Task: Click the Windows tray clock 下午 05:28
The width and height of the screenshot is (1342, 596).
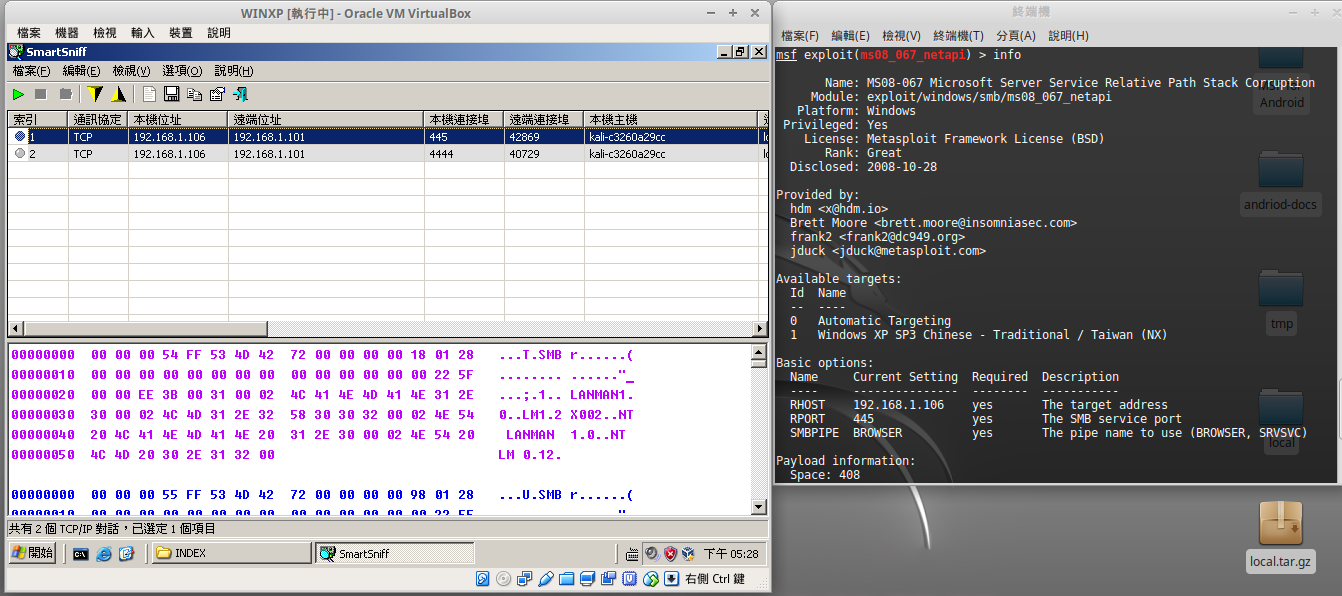Action: click(x=731, y=553)
